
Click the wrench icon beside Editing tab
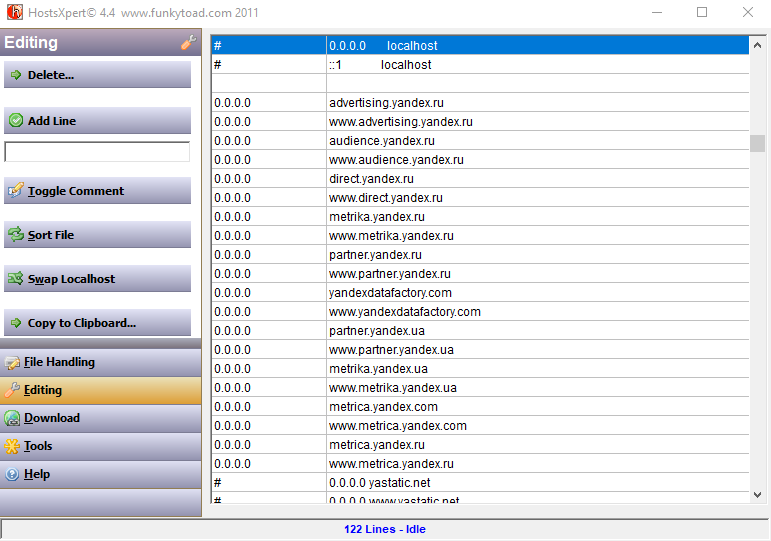(12, 390)
